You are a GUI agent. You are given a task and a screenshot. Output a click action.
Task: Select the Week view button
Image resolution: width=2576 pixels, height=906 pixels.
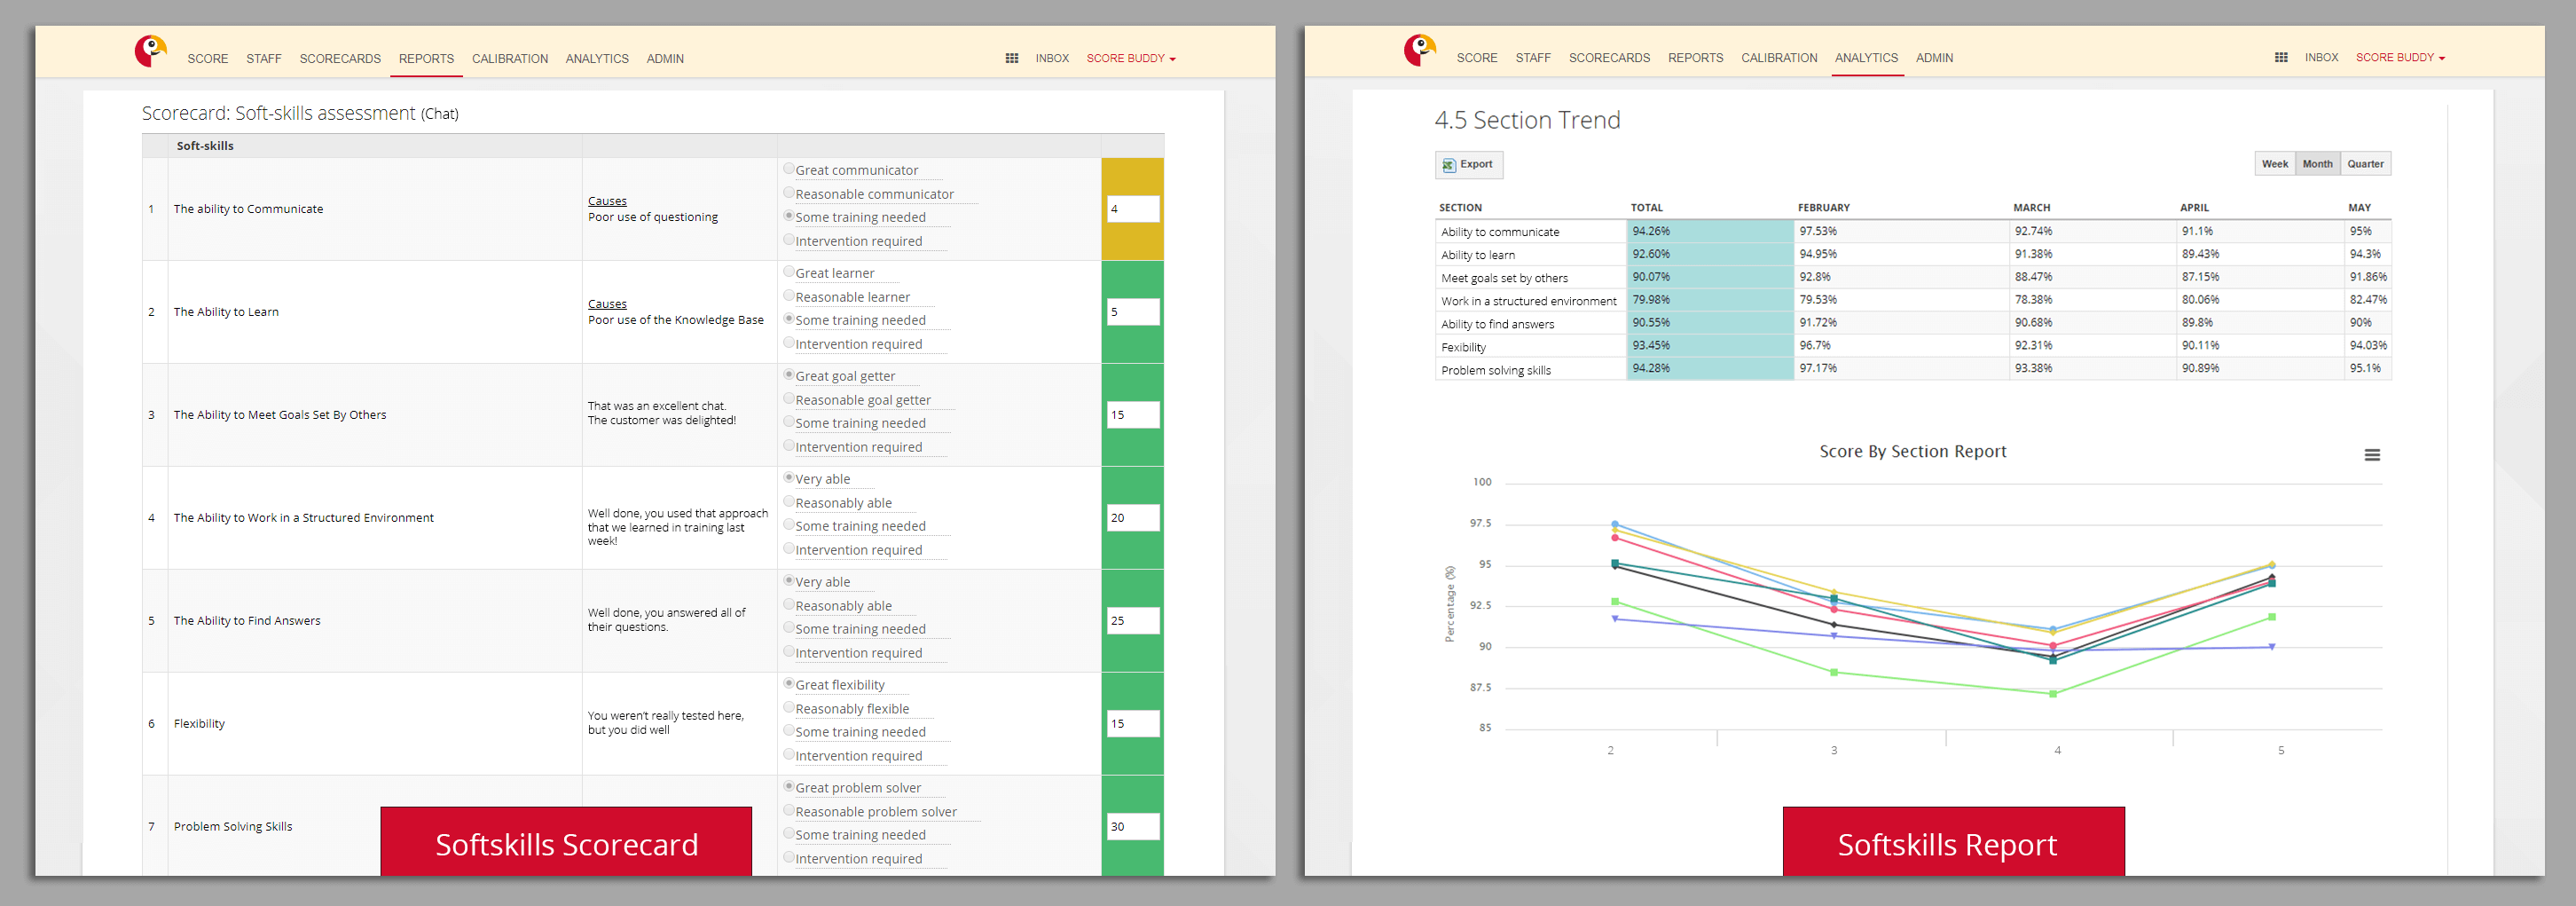click(2274, 164)
